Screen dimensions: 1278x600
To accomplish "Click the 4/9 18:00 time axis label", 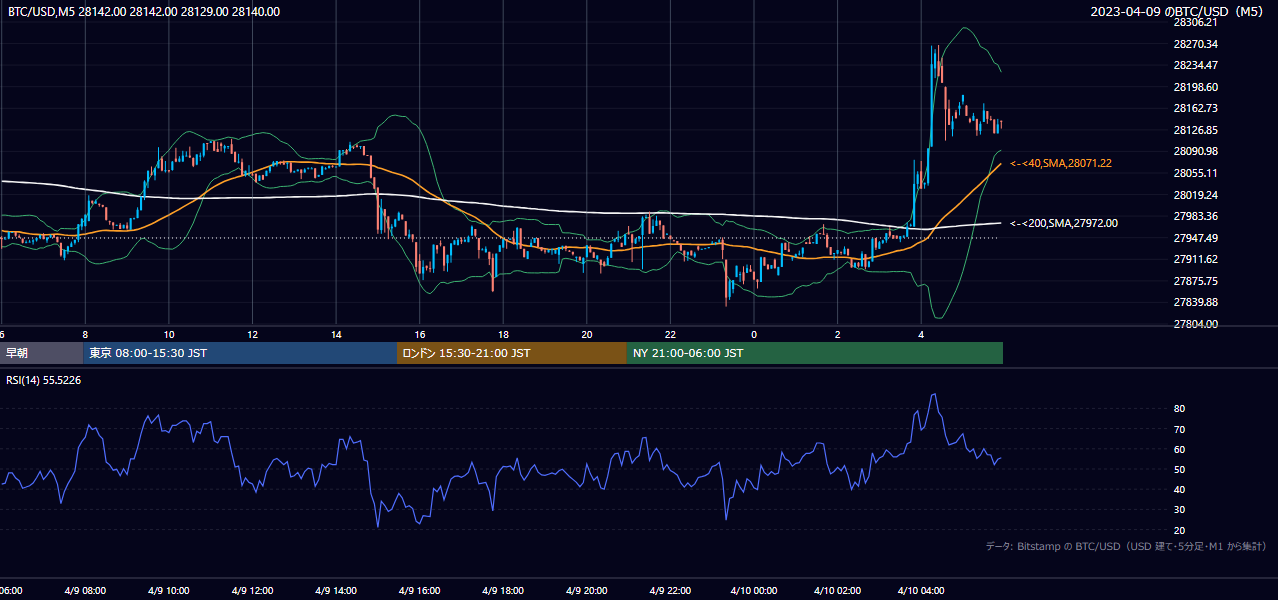I will coord(503,591).
